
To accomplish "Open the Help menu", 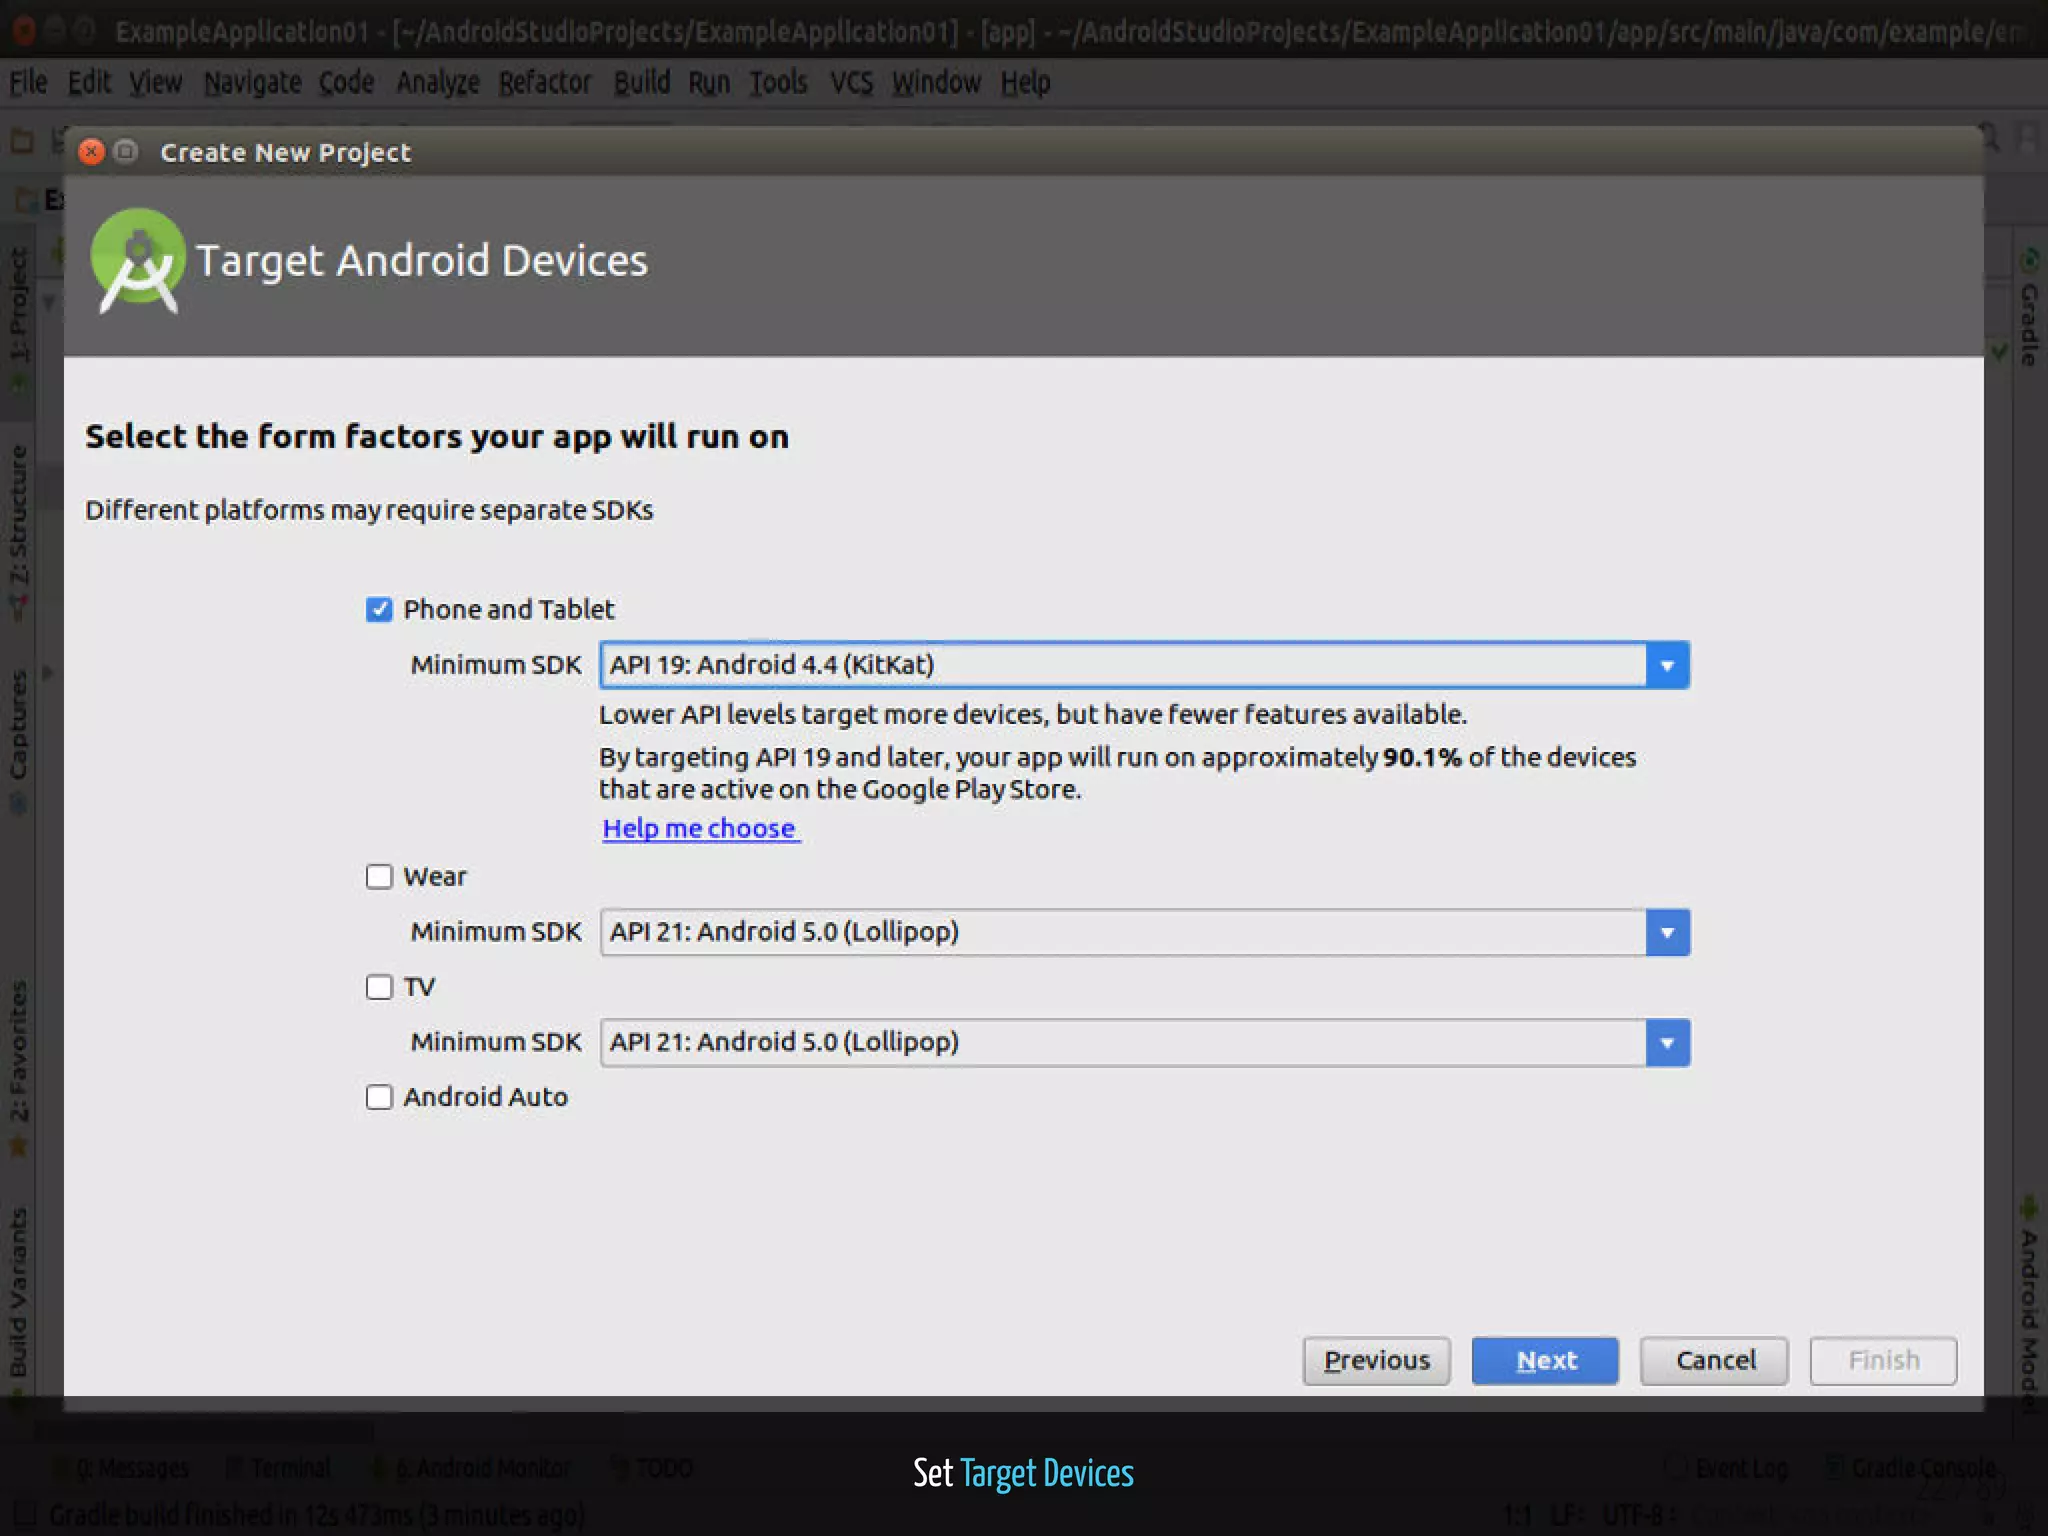I will pos(1026,82).
